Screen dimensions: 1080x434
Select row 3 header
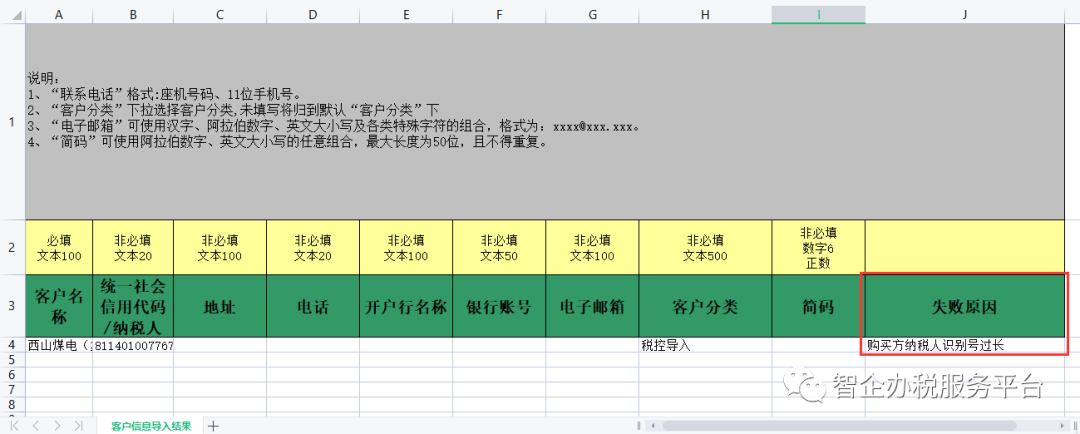tap(12, 306)
